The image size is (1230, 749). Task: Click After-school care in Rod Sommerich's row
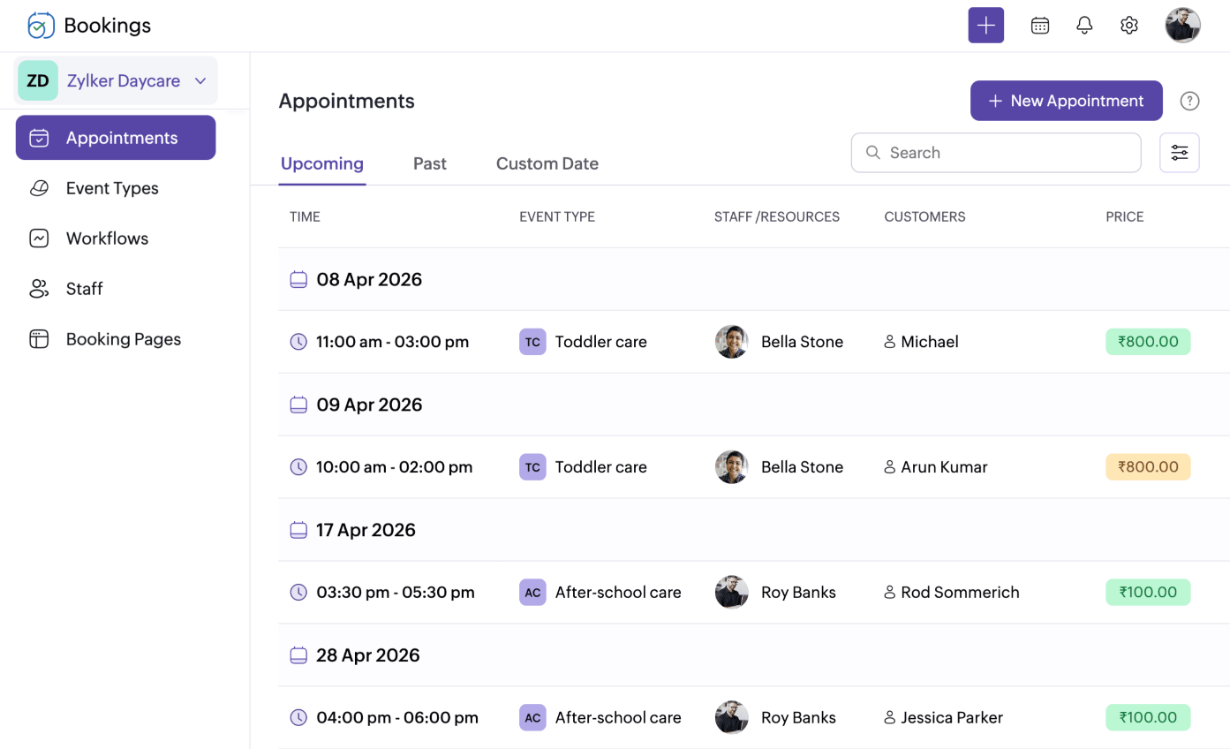[x=618, y=592]
